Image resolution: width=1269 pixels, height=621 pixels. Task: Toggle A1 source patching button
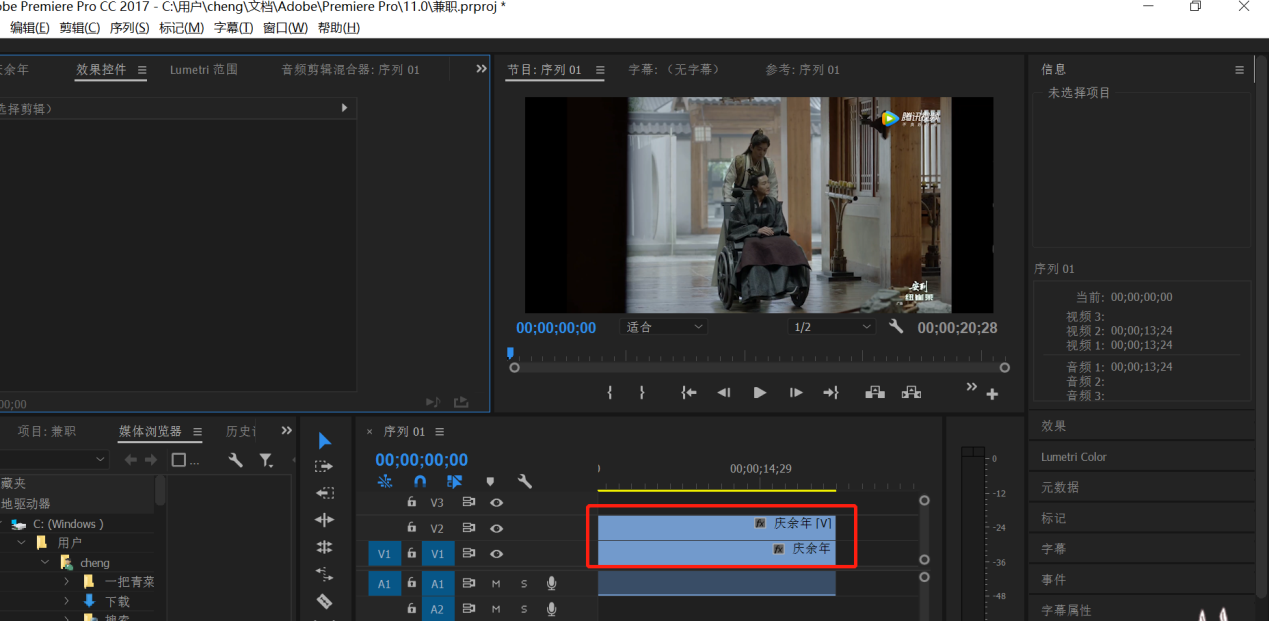(384, 583)
